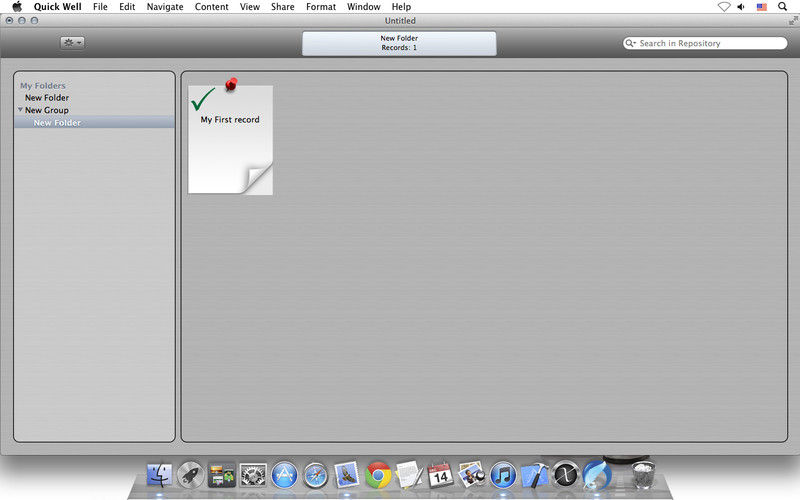Viewport: 800px width, 500px height.
Task: Select the My First record note thumbnail
Action: [x=231, y=140]
